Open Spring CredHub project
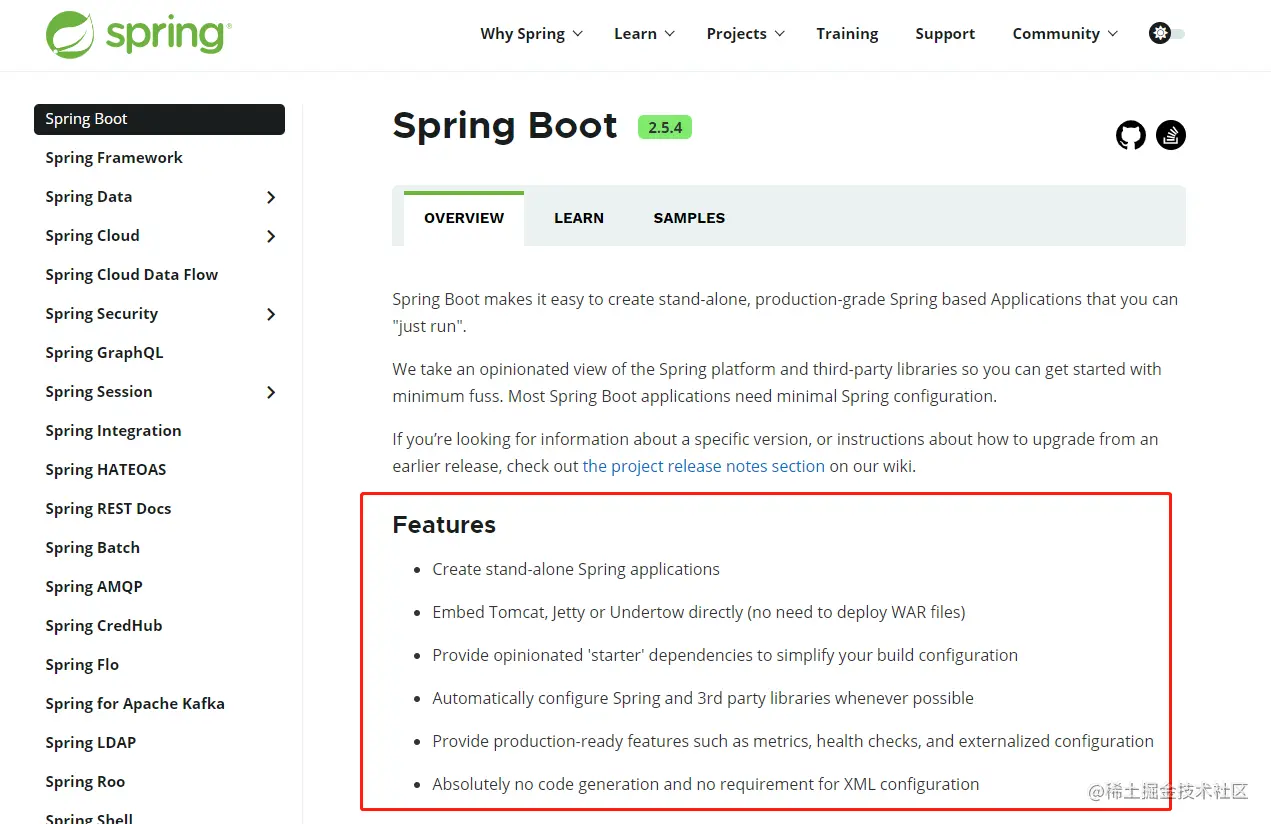The image size is (1271, 824). [104, 626]
